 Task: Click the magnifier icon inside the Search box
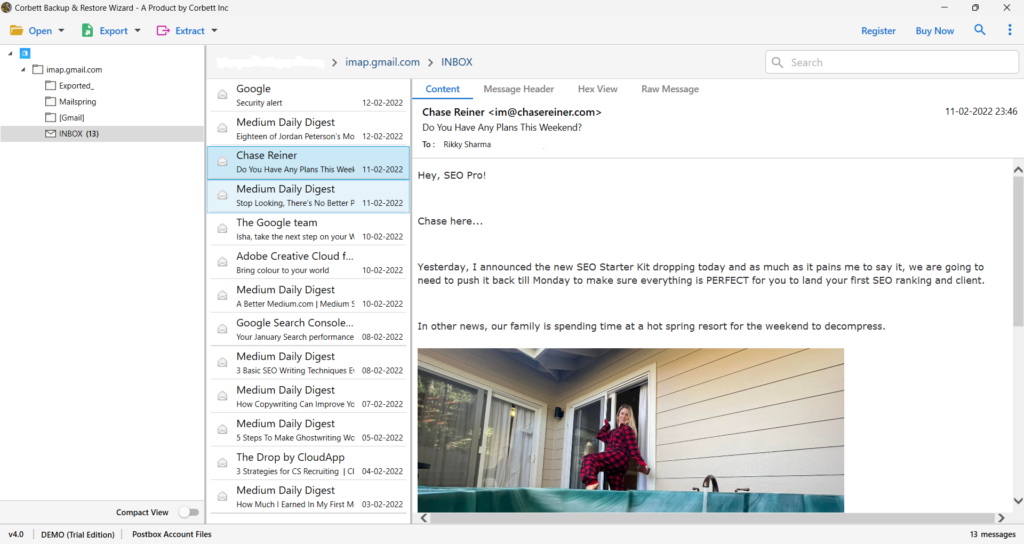tap(777, 62)
